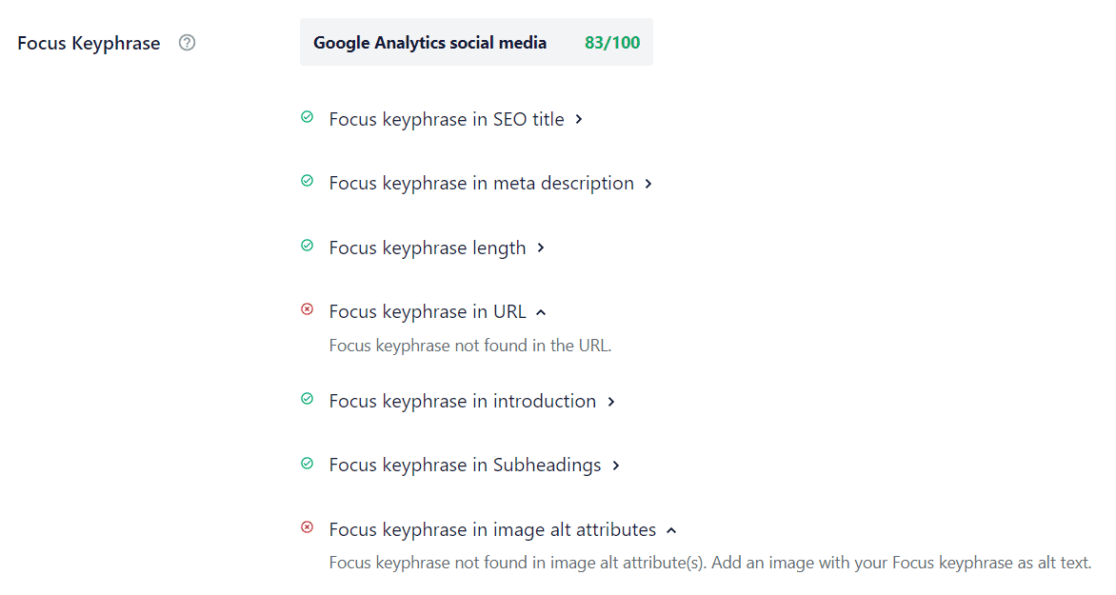Expand the Focus keyphrase in Subheadings item
Viewport: 1116px width, 595px height.
click(x=616, y=464)
